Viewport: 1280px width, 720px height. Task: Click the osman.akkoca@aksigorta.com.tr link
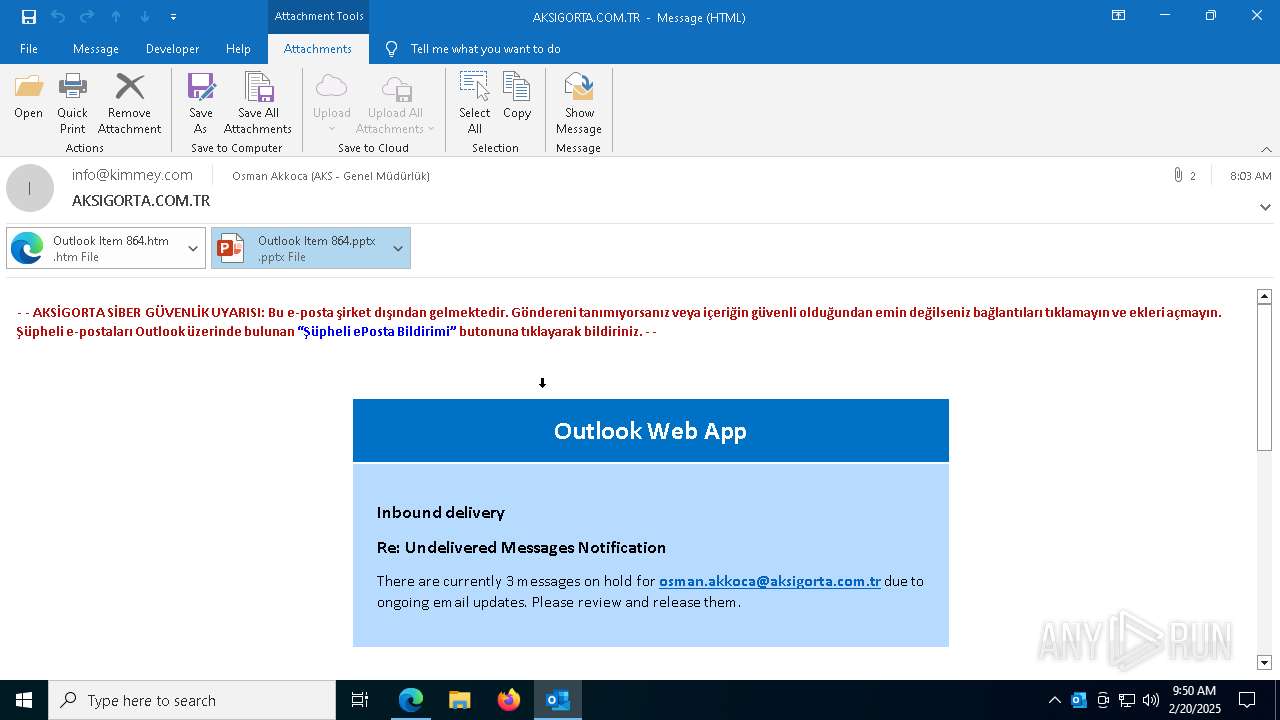tap(770, 581)
